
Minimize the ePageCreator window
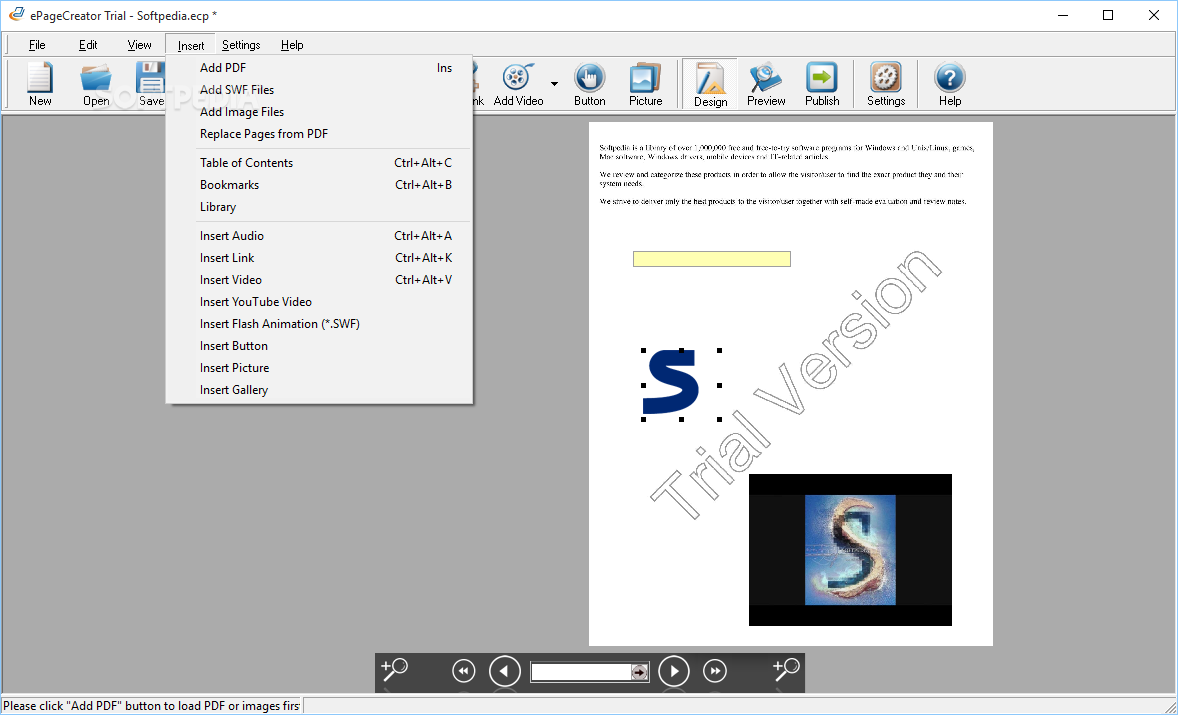pyautogui.click(x=1062, y=15)
